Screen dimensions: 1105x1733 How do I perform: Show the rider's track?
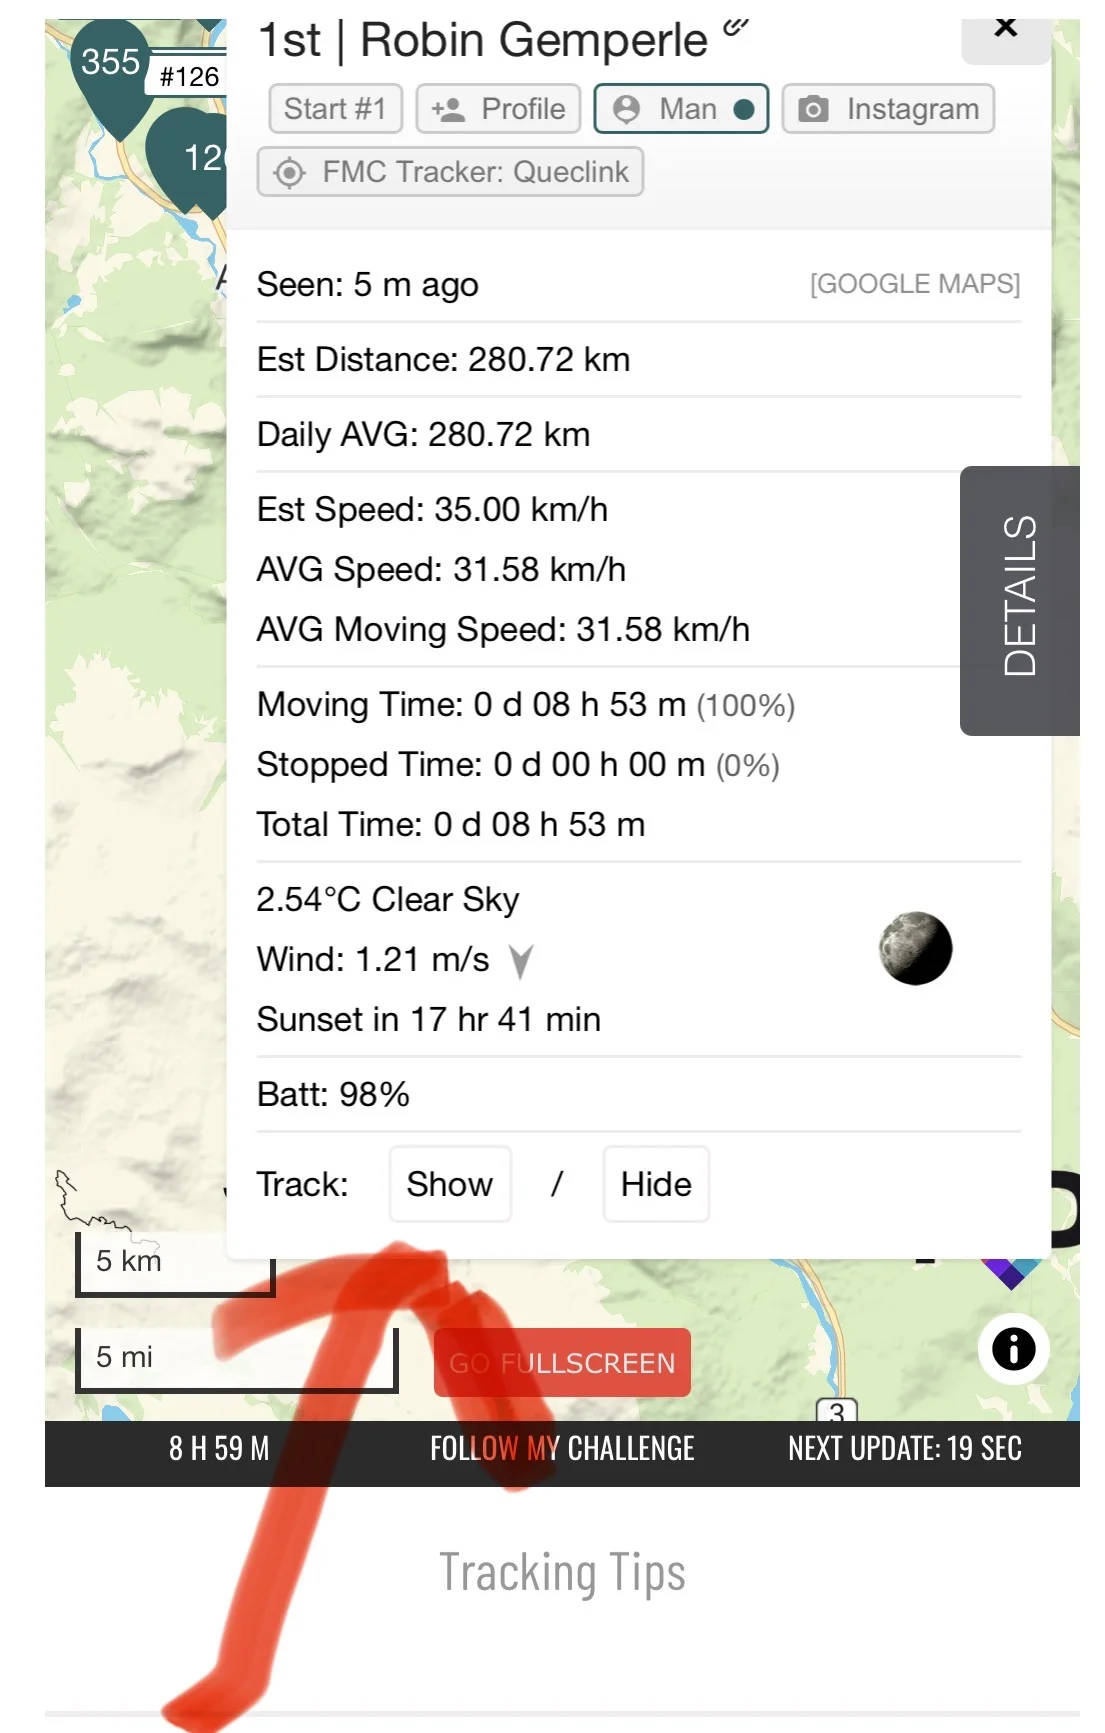click(450, 1184)
